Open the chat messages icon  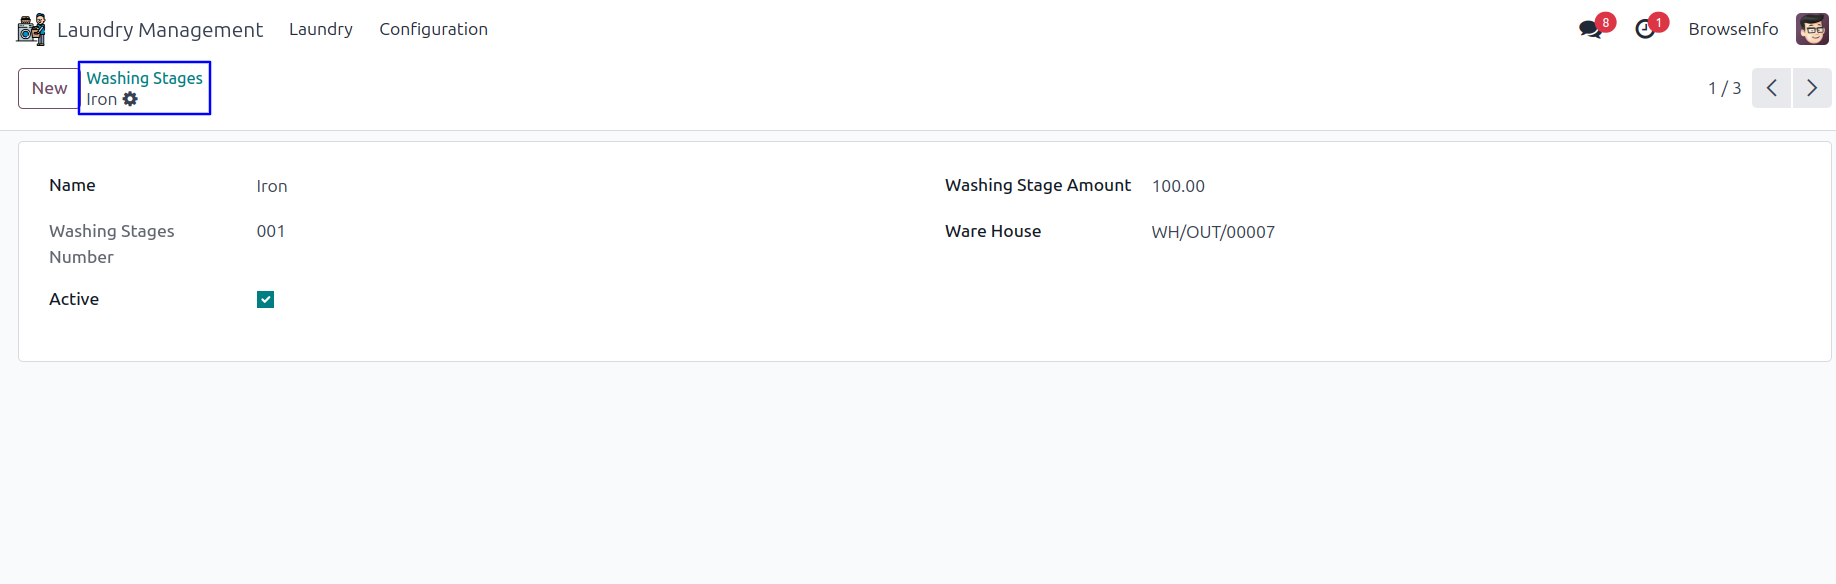1590,29
